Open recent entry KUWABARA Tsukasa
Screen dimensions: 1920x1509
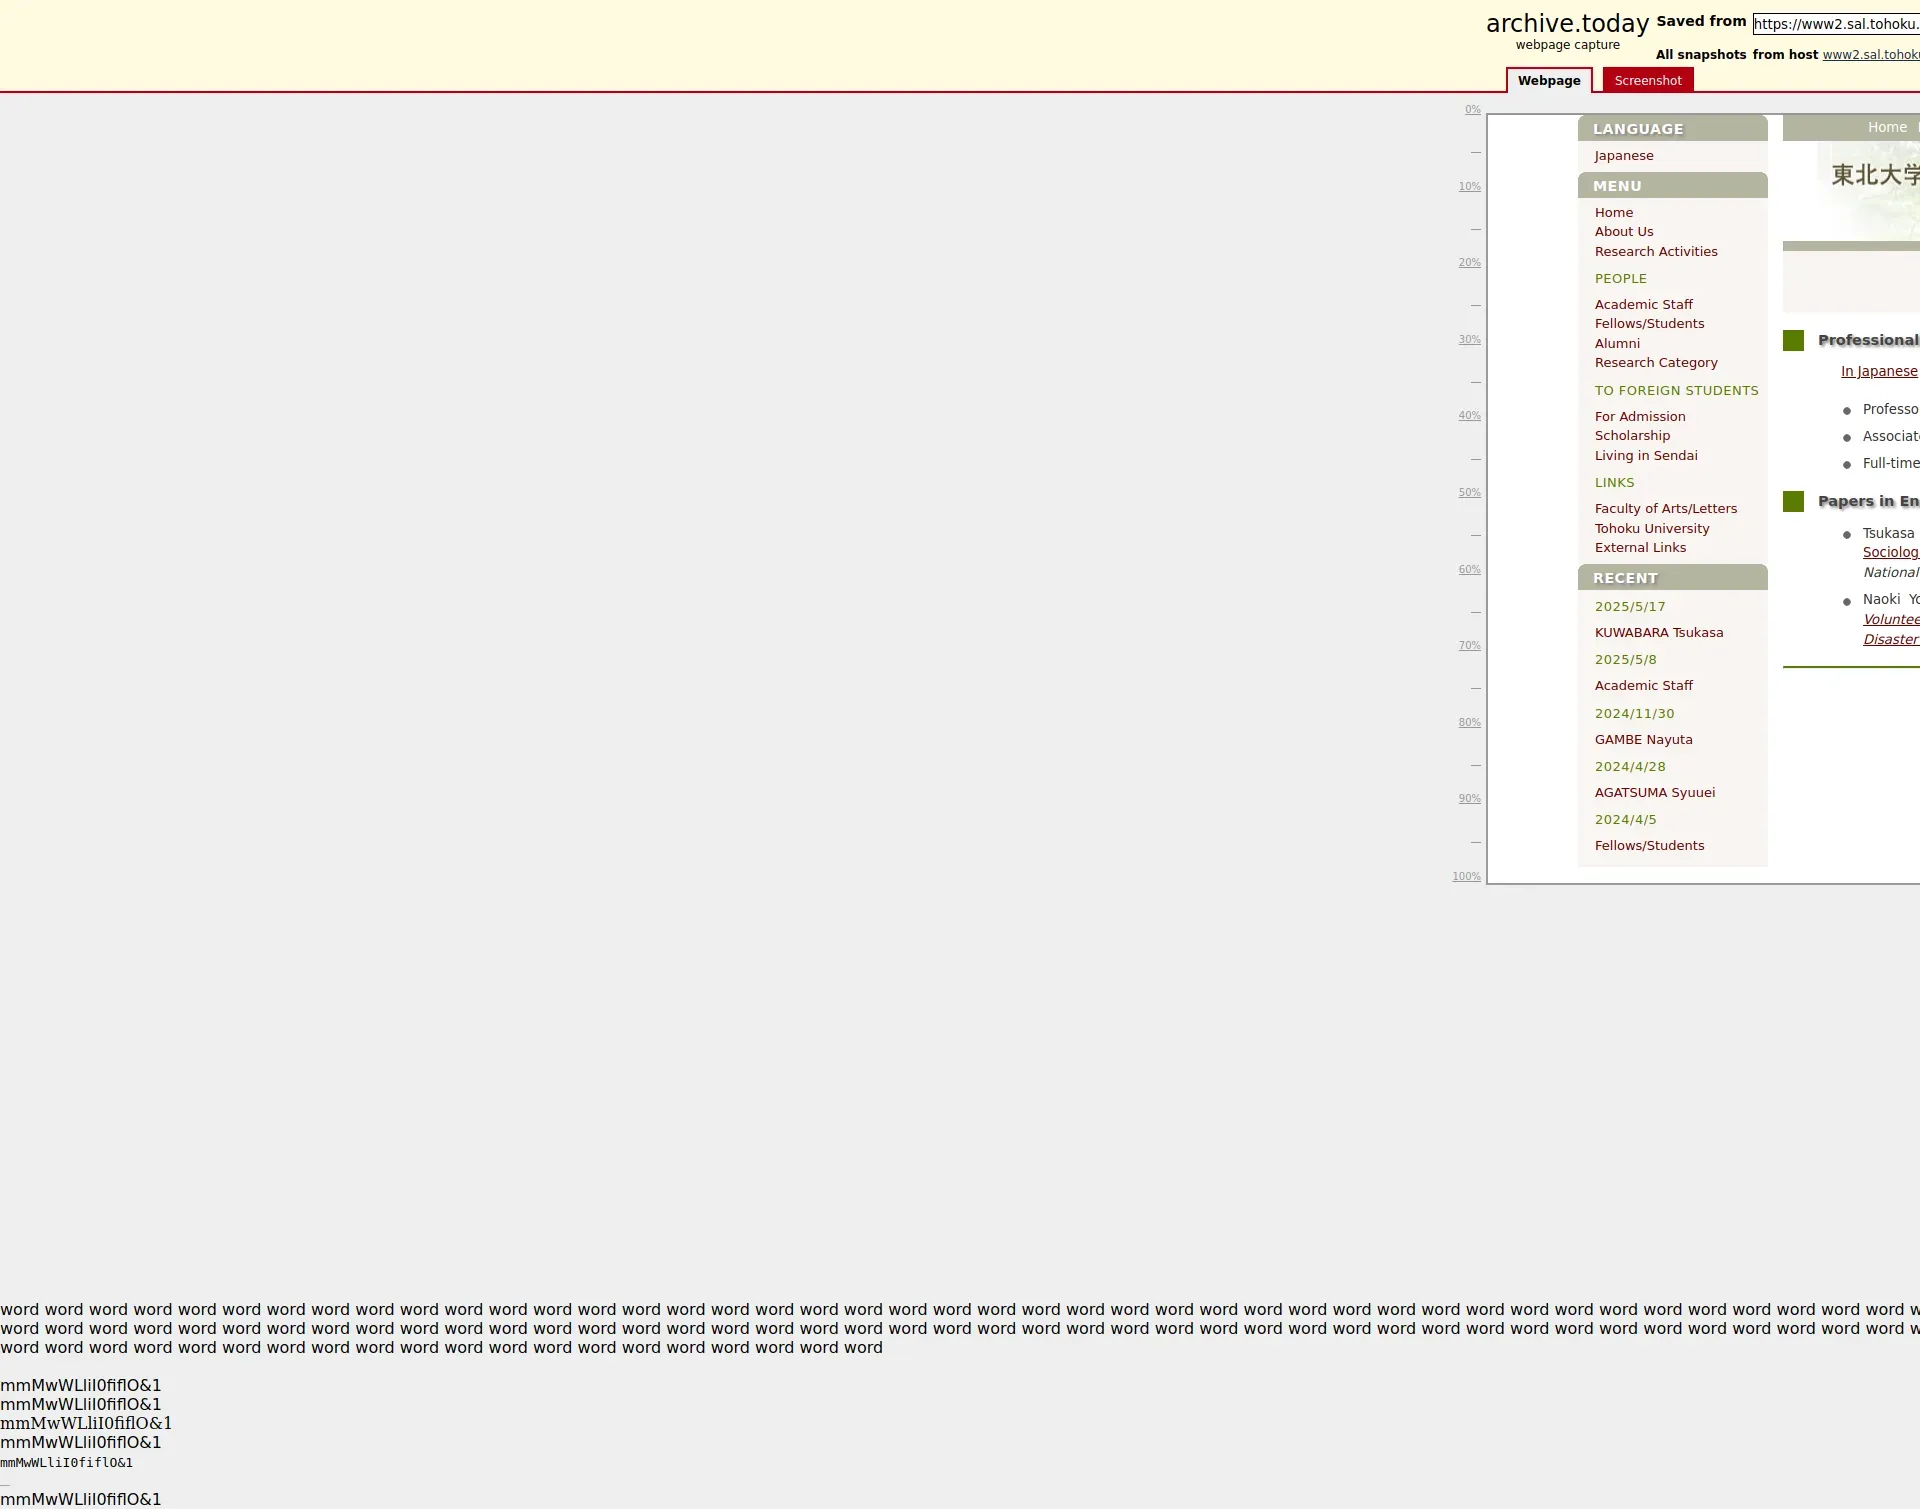coord(1658,633)
